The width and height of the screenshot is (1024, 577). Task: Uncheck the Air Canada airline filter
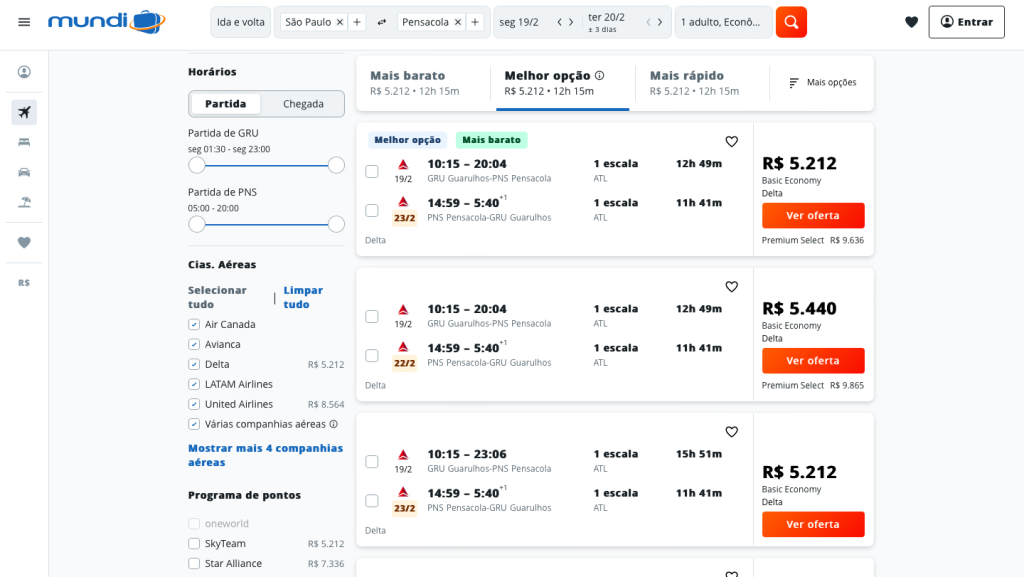tap(194, 325)
